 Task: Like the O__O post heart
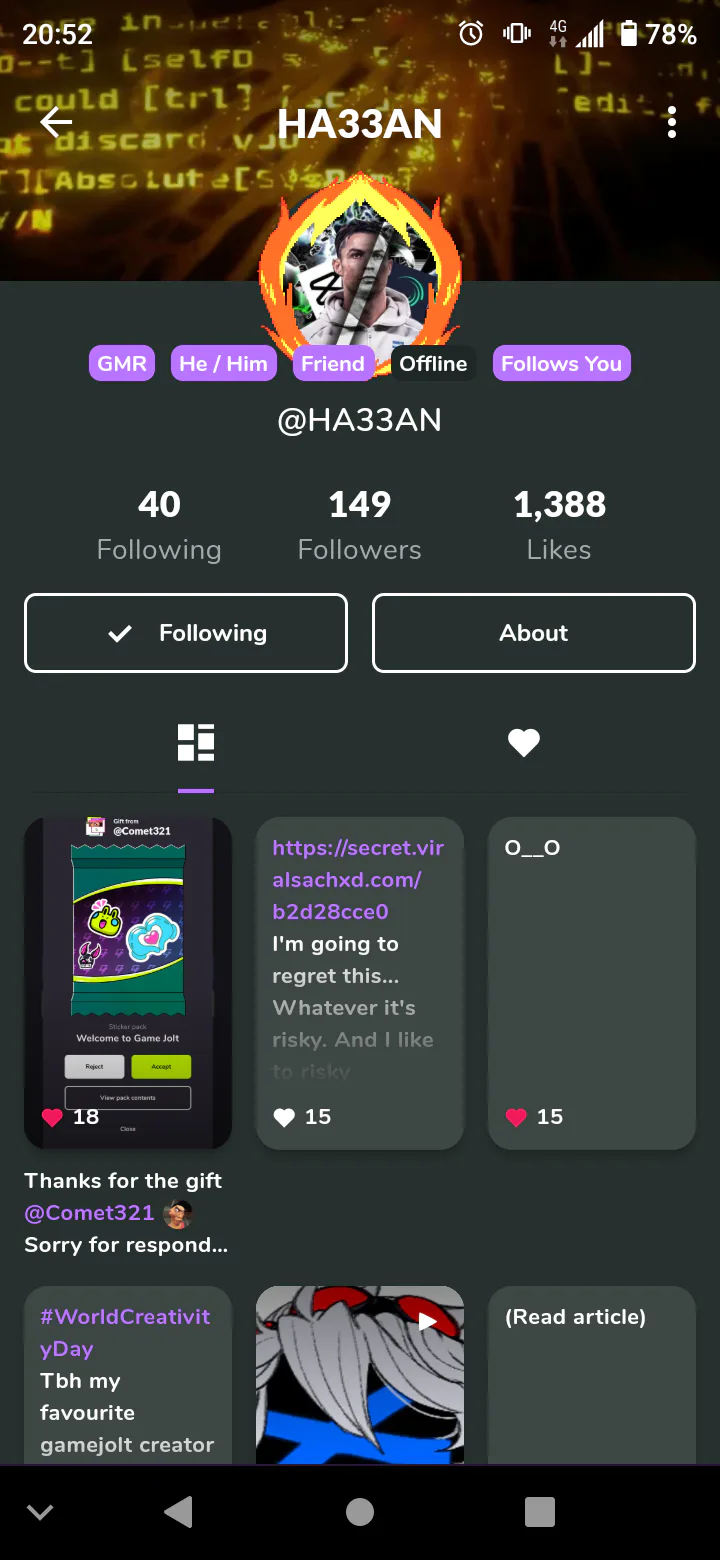click(516, 1117)
